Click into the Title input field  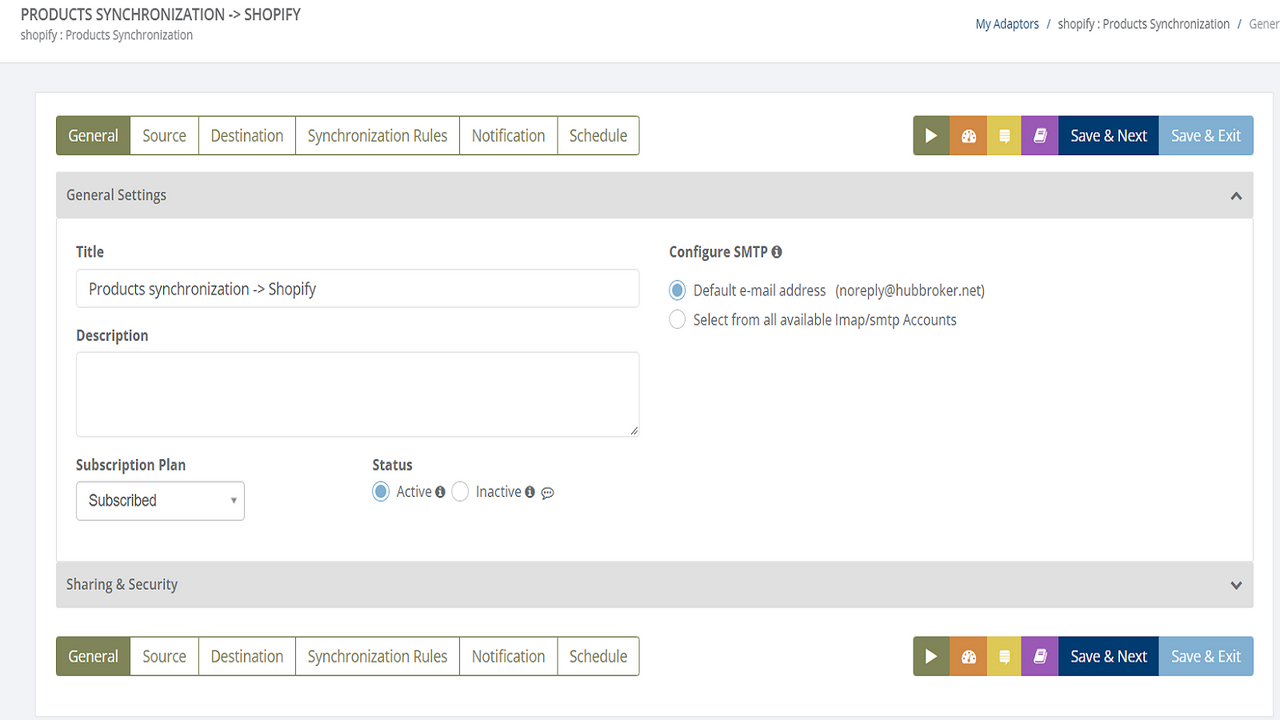point(357,288)
